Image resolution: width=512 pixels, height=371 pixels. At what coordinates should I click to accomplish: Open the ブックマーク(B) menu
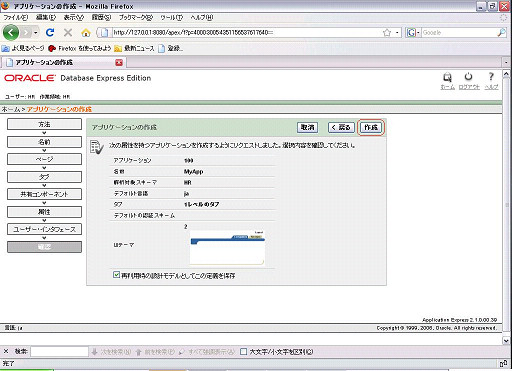tap(136, 17)
